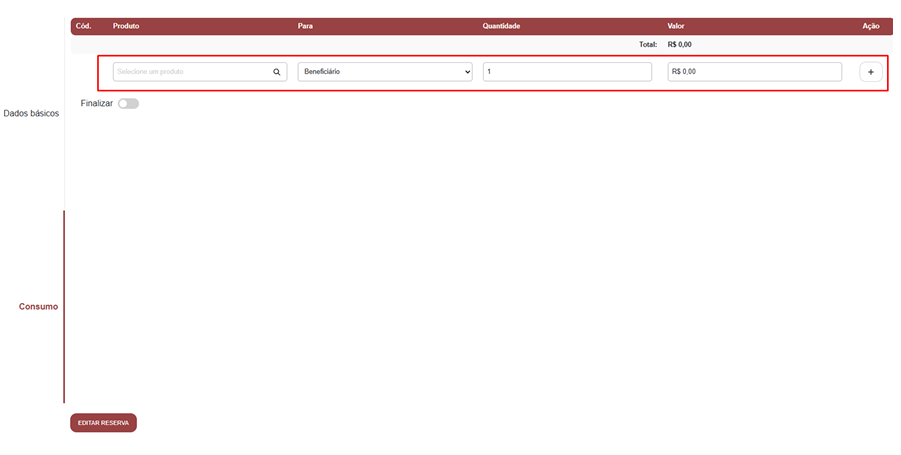The width and height of the screenshot is (901, 455).
Task: Click the Finalizar label text
Action: tap(97, 104)
